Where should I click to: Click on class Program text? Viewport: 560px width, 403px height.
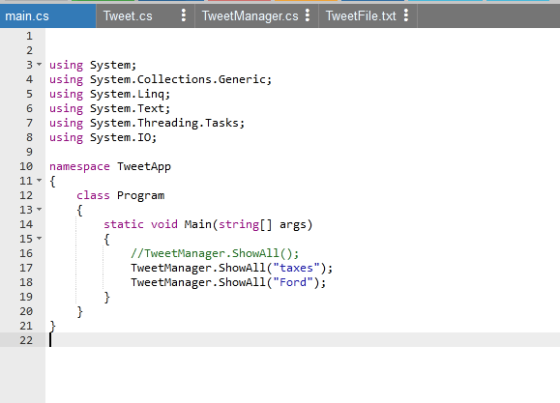pyautogui.click(x=120, y=195)
